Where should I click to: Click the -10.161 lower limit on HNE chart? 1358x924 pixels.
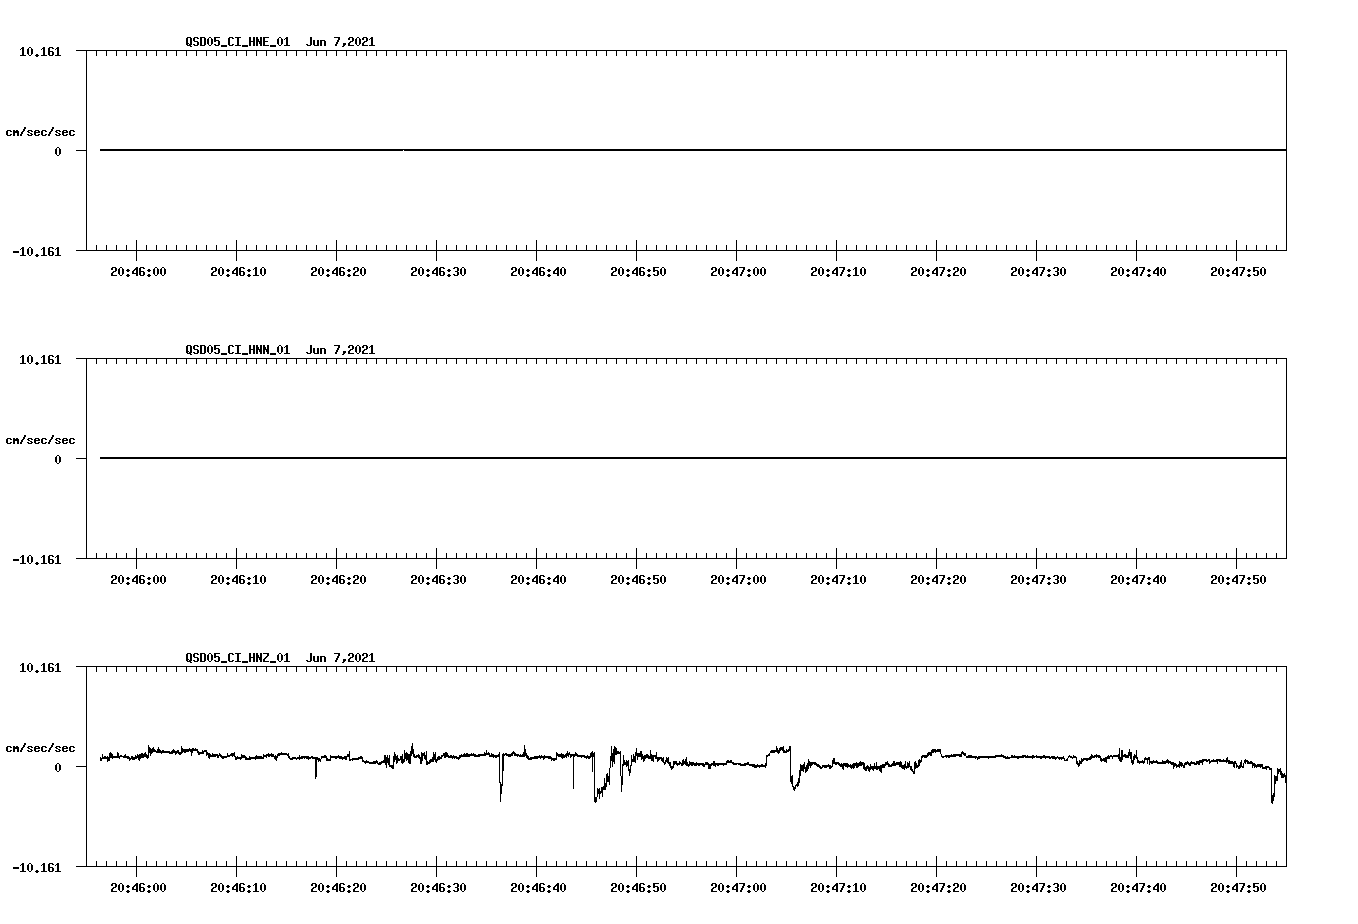(37, 252)
